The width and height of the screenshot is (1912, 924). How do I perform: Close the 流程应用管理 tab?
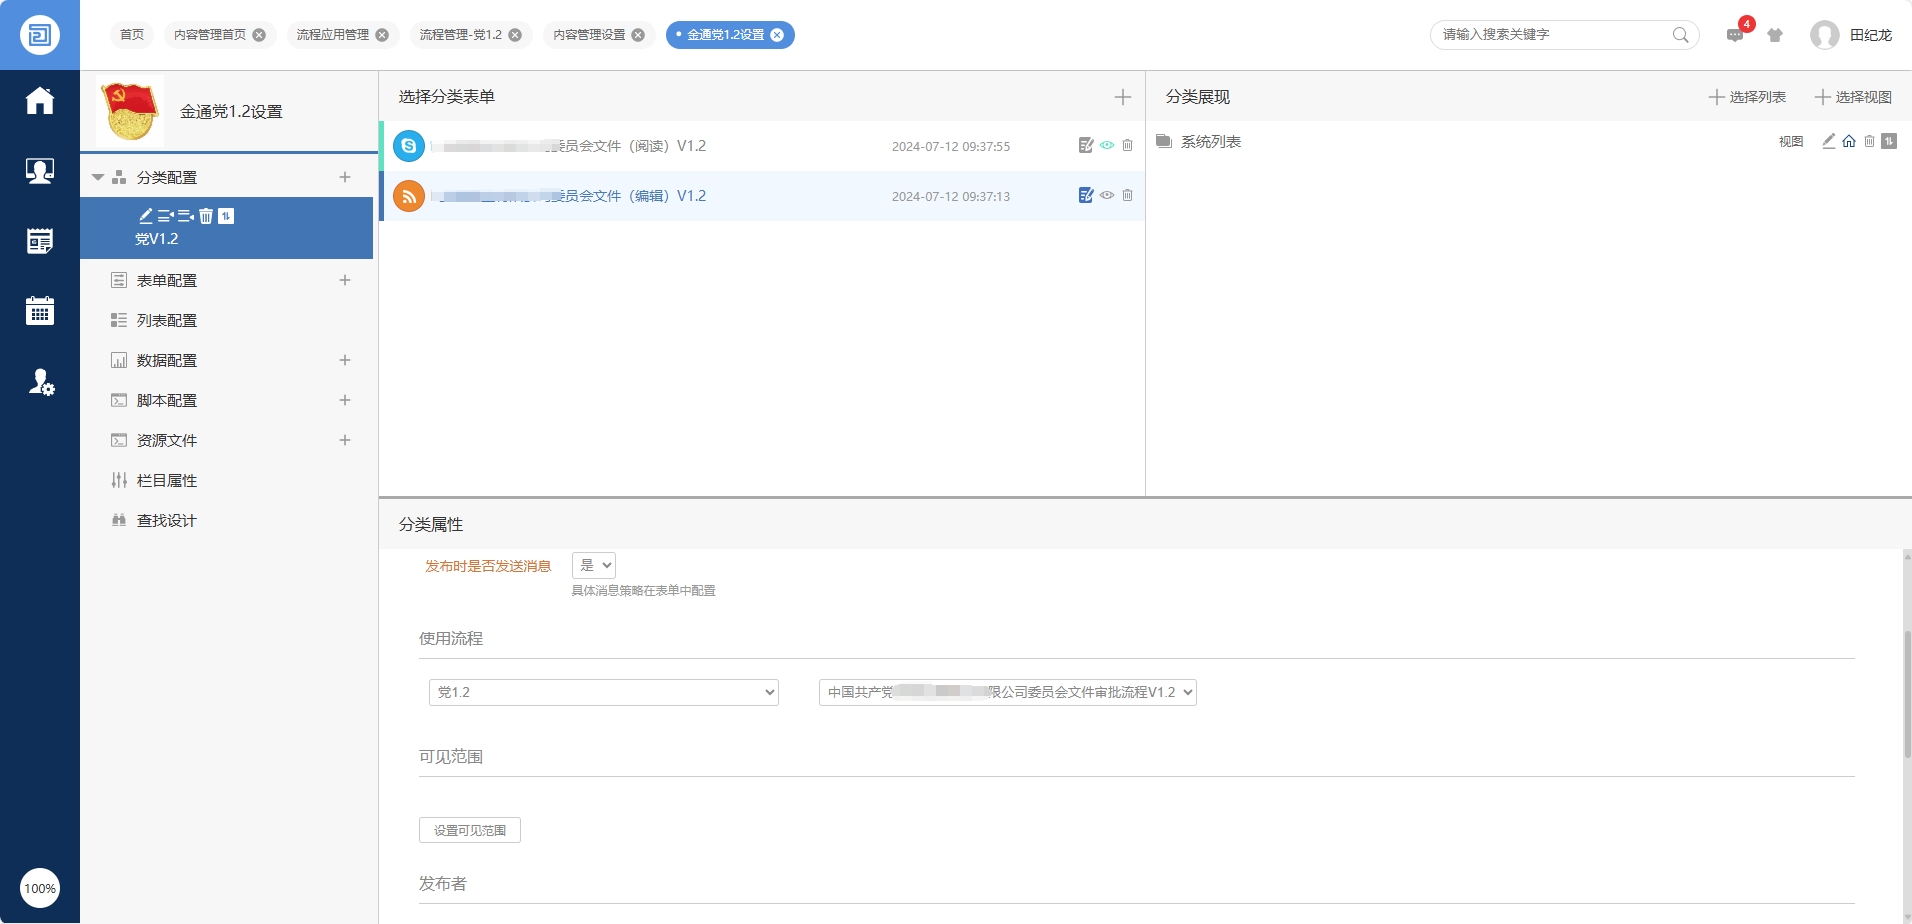(382, 35)
